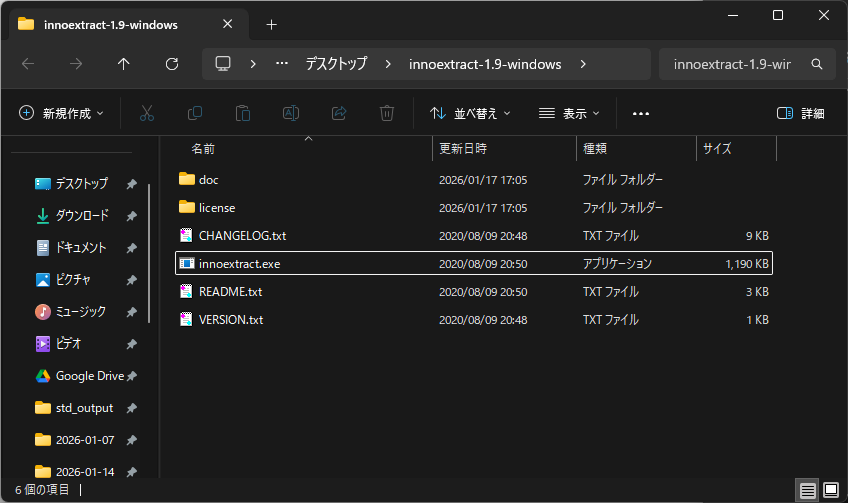
Task: Open the doc folder
Action: [x=208, y=180]
